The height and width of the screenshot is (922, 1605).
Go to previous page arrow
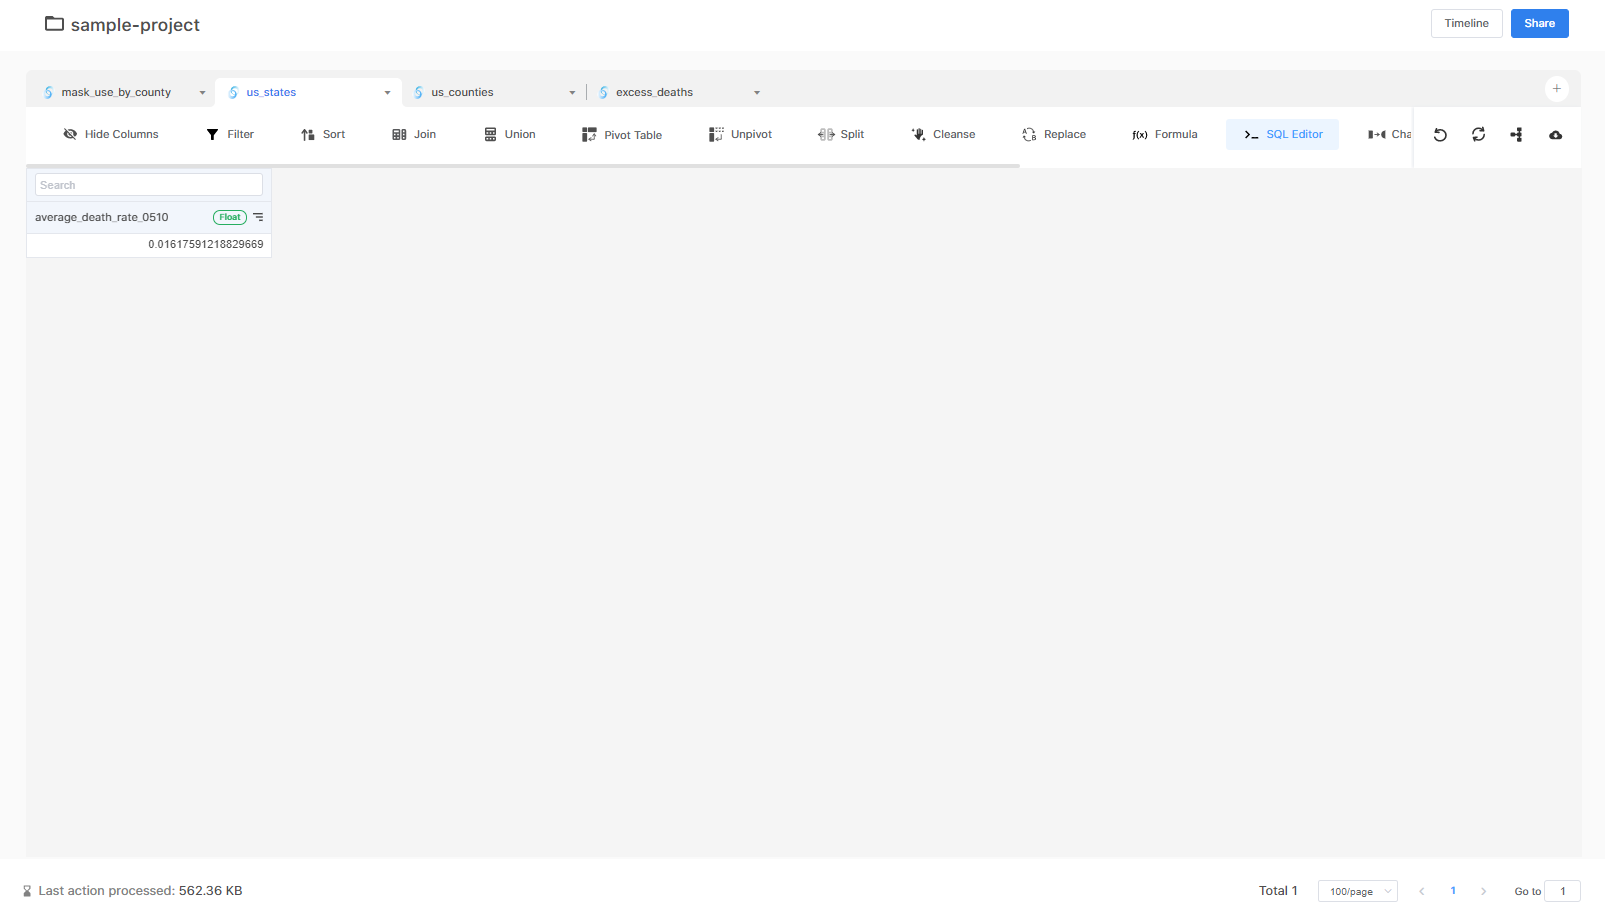click(1421, 891)
